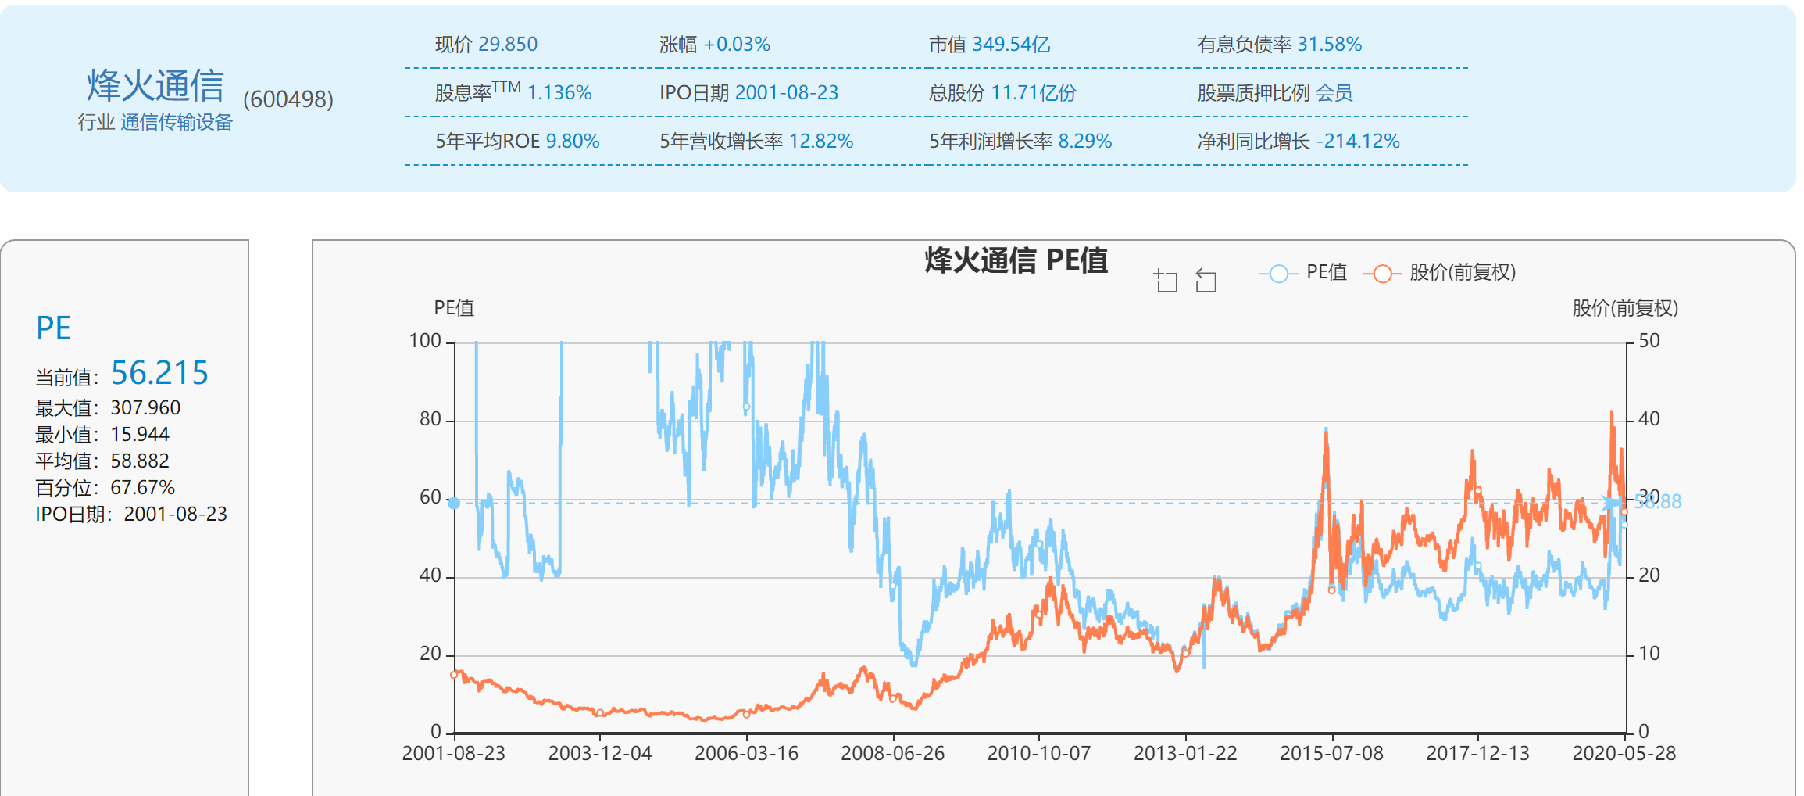The image size is (1804, 796).
Task: Click the 现价 29.850 value
Action: [508, 45]
